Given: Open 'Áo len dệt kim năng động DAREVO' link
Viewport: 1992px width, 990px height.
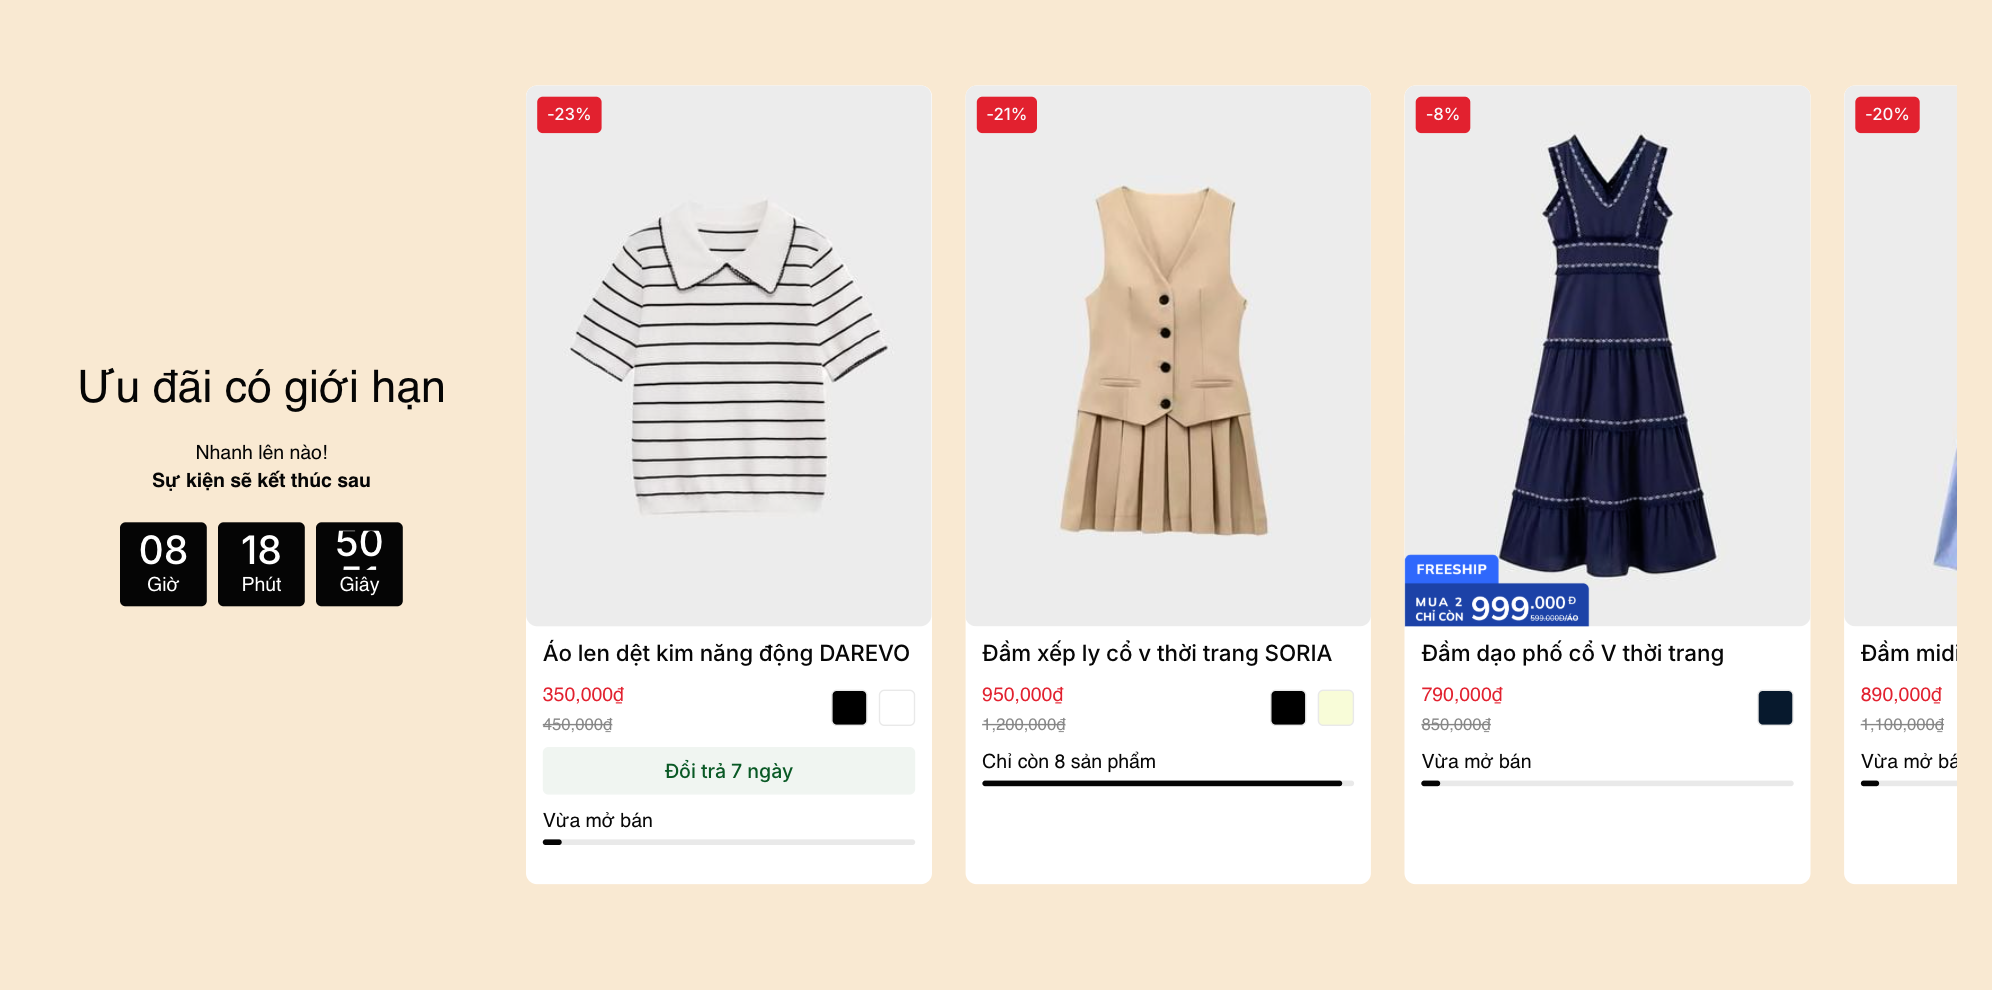Looking at the screenshot, I should [726, 653].
